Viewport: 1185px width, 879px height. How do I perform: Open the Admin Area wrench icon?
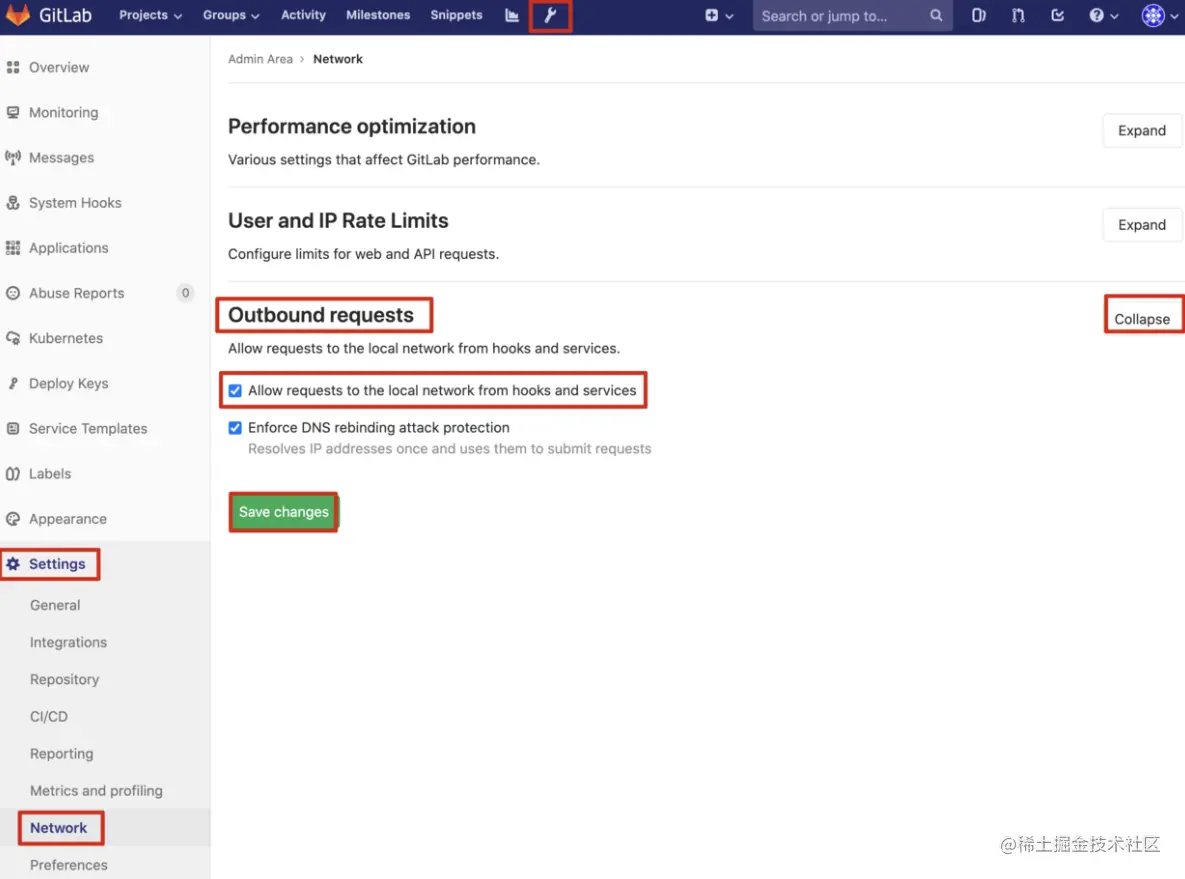(x=550, y=15)
